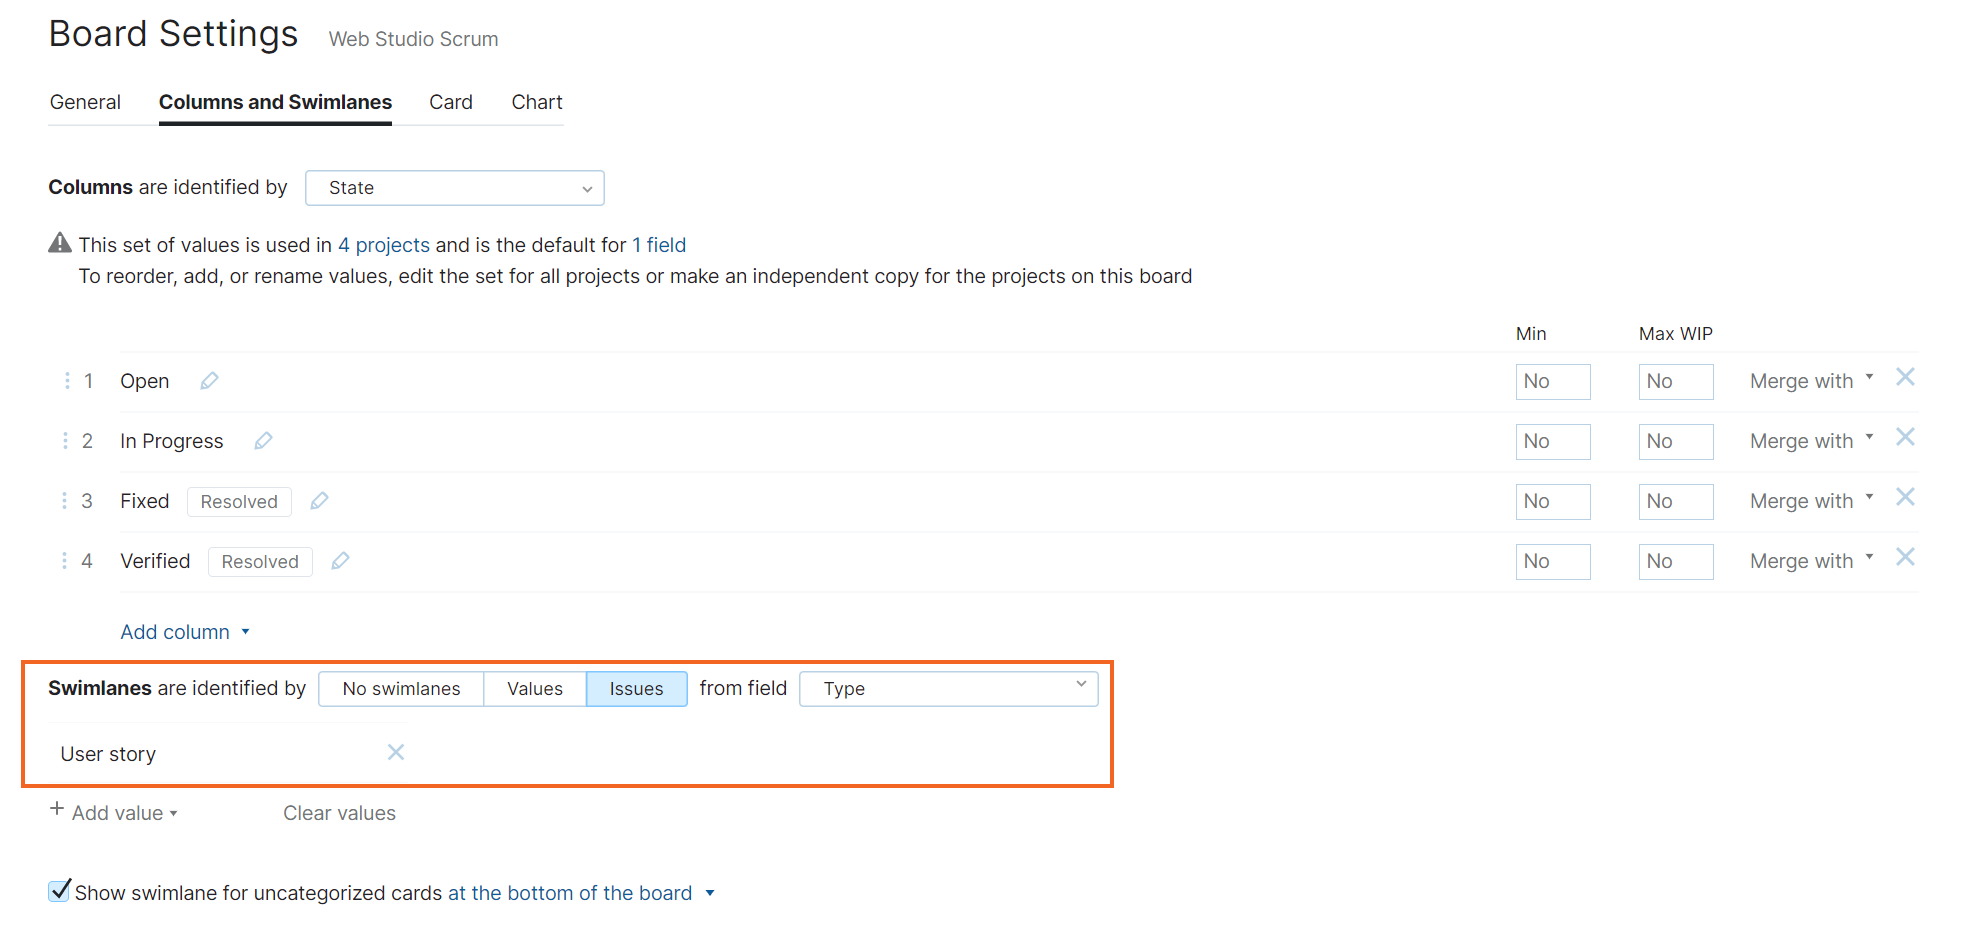The width and height of the screenshot is (1966, 925).
Task: Remove the Open column with X icon
Action: (1905, 378)
